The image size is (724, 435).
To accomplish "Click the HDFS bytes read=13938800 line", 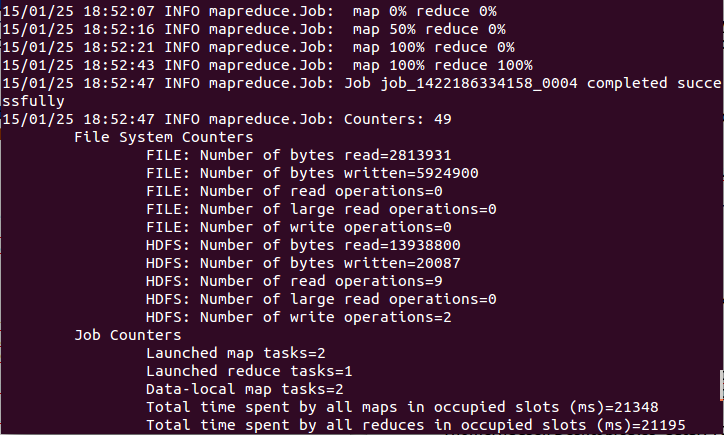I will coord(303,245).
